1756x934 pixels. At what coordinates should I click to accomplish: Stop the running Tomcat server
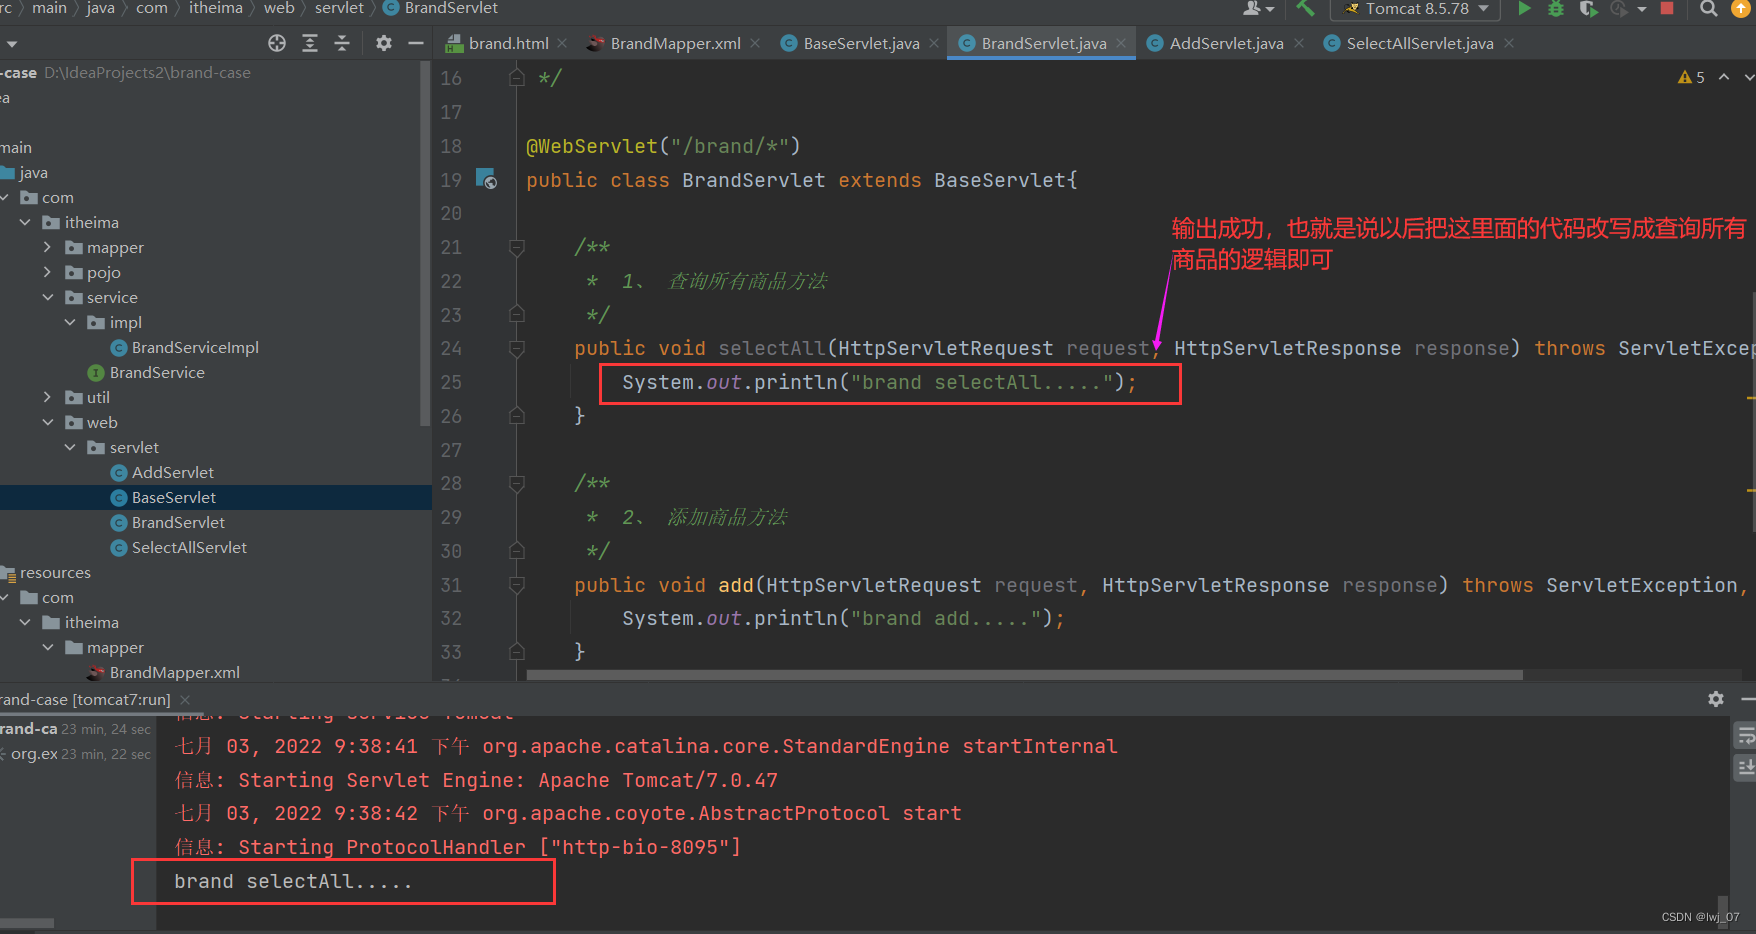click(1667, 9)
